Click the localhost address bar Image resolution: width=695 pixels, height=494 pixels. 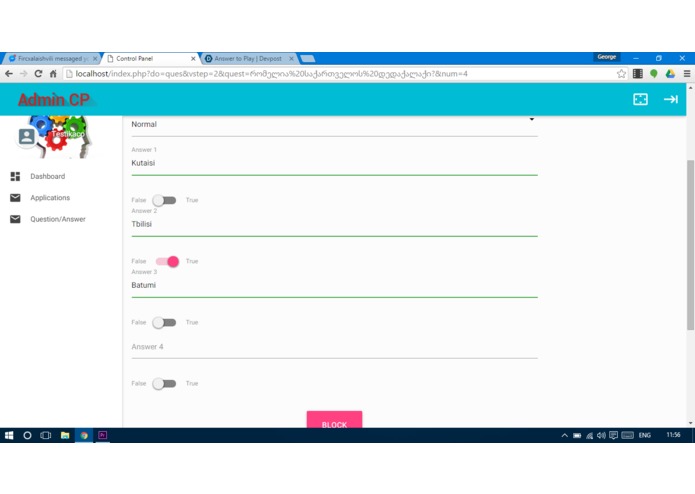[341, 74]
